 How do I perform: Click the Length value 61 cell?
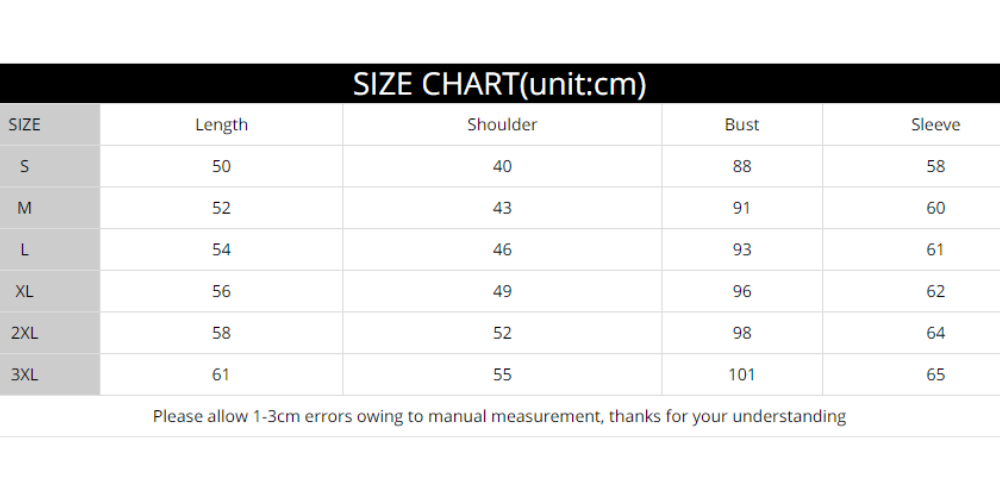point(221,375)
